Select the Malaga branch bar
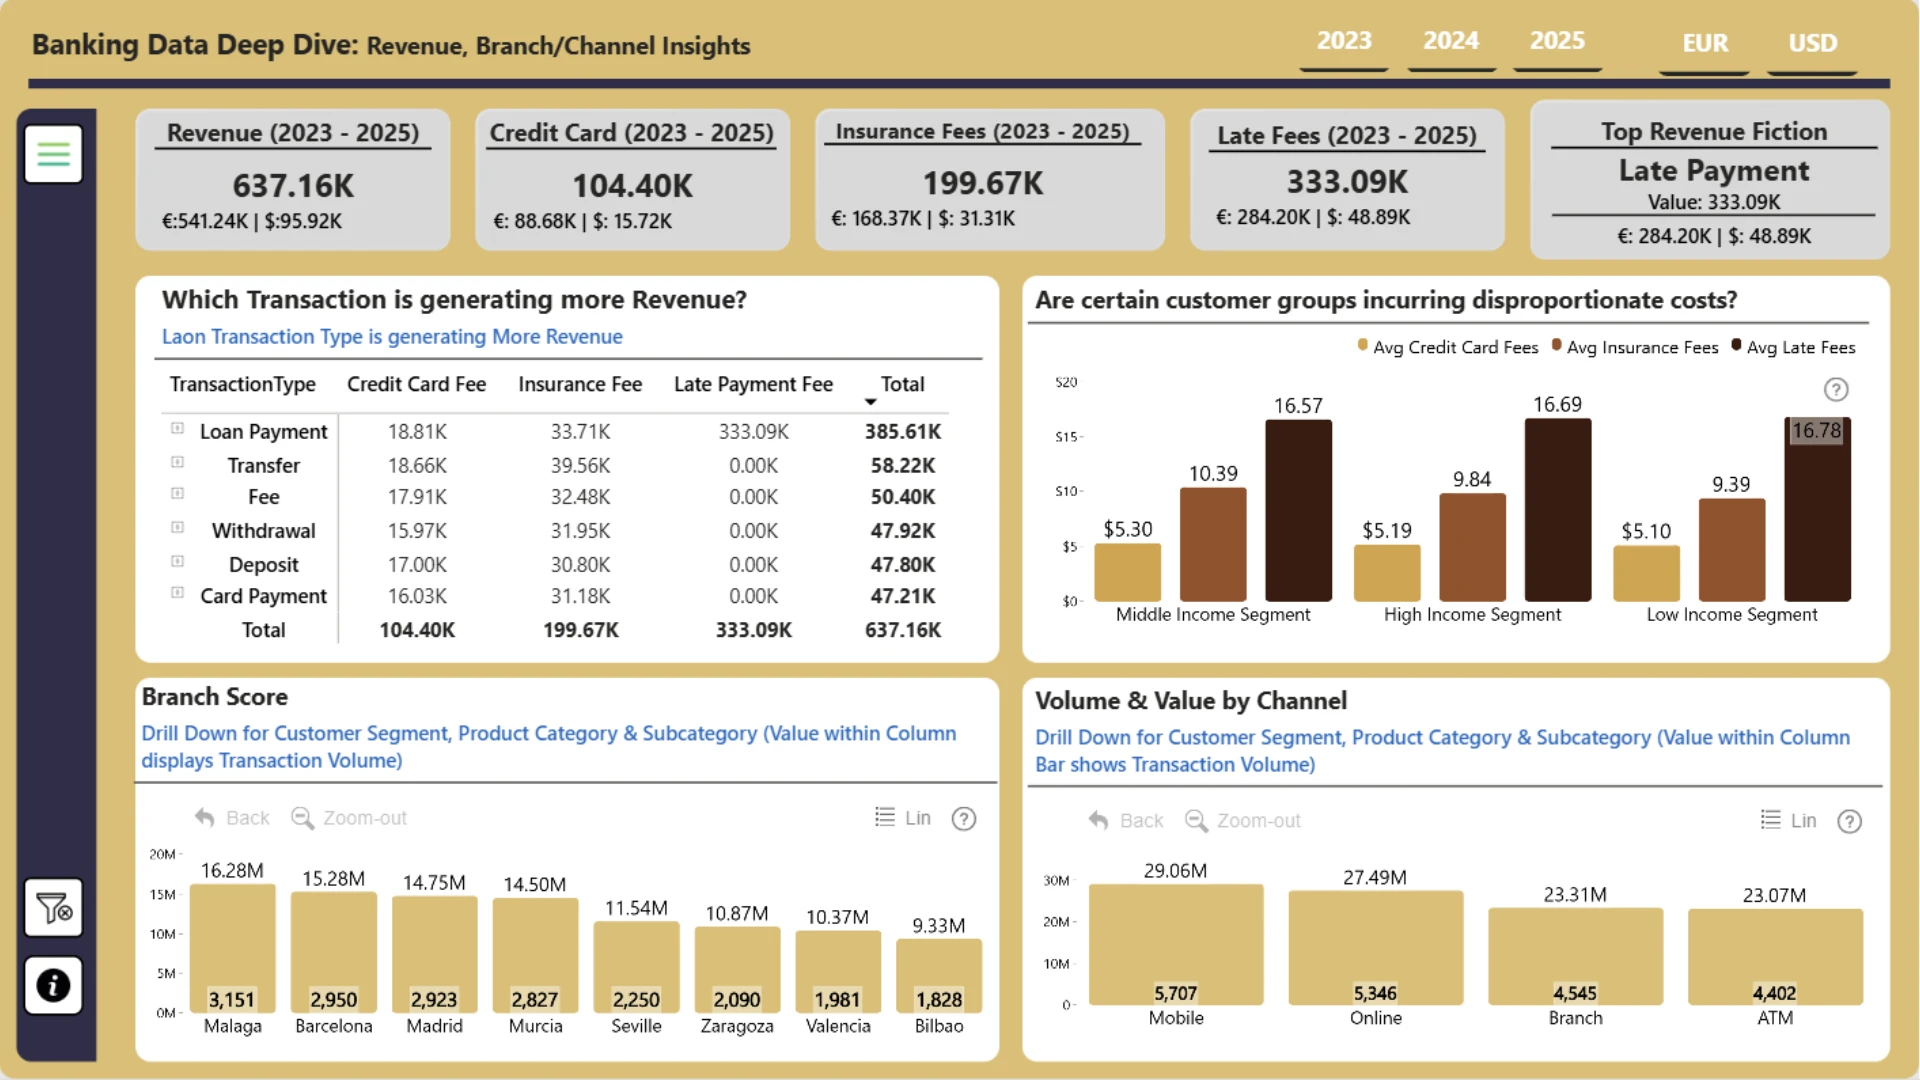1920x1080 pixels. pos(232,949)
